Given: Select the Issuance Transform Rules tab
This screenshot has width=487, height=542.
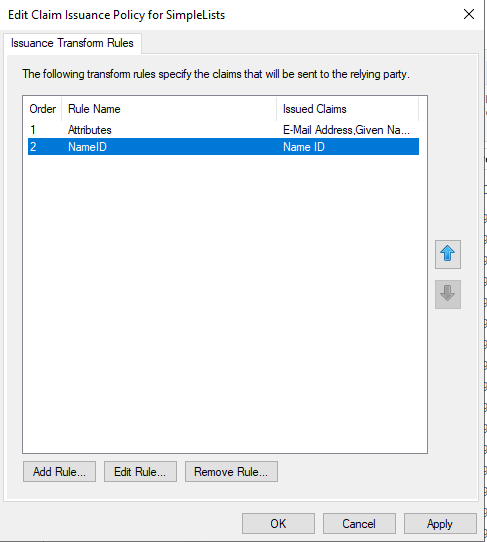Looking at the screenshot, I should [72, 43].
